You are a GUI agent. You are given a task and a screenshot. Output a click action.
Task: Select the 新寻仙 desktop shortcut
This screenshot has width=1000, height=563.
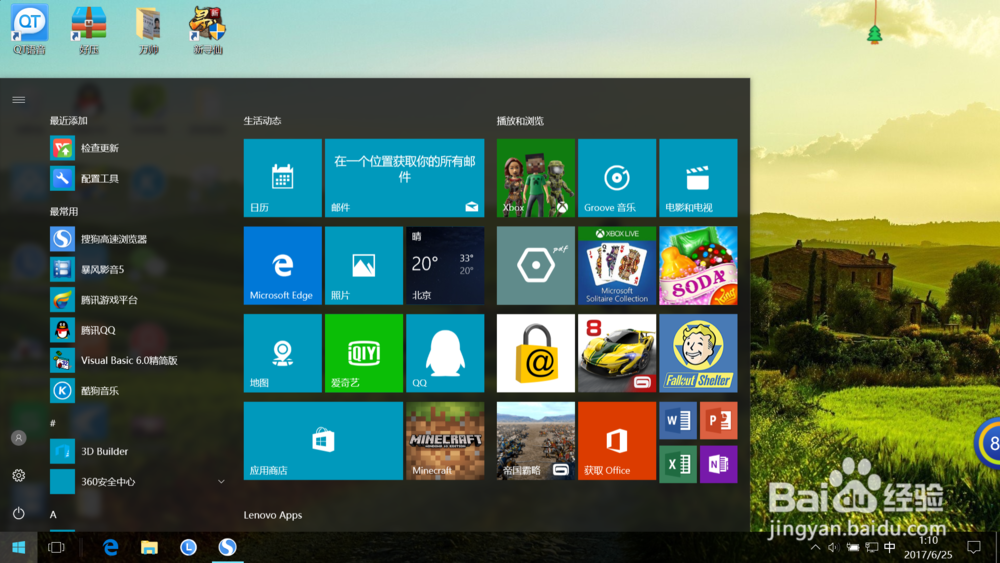point(208,29)
